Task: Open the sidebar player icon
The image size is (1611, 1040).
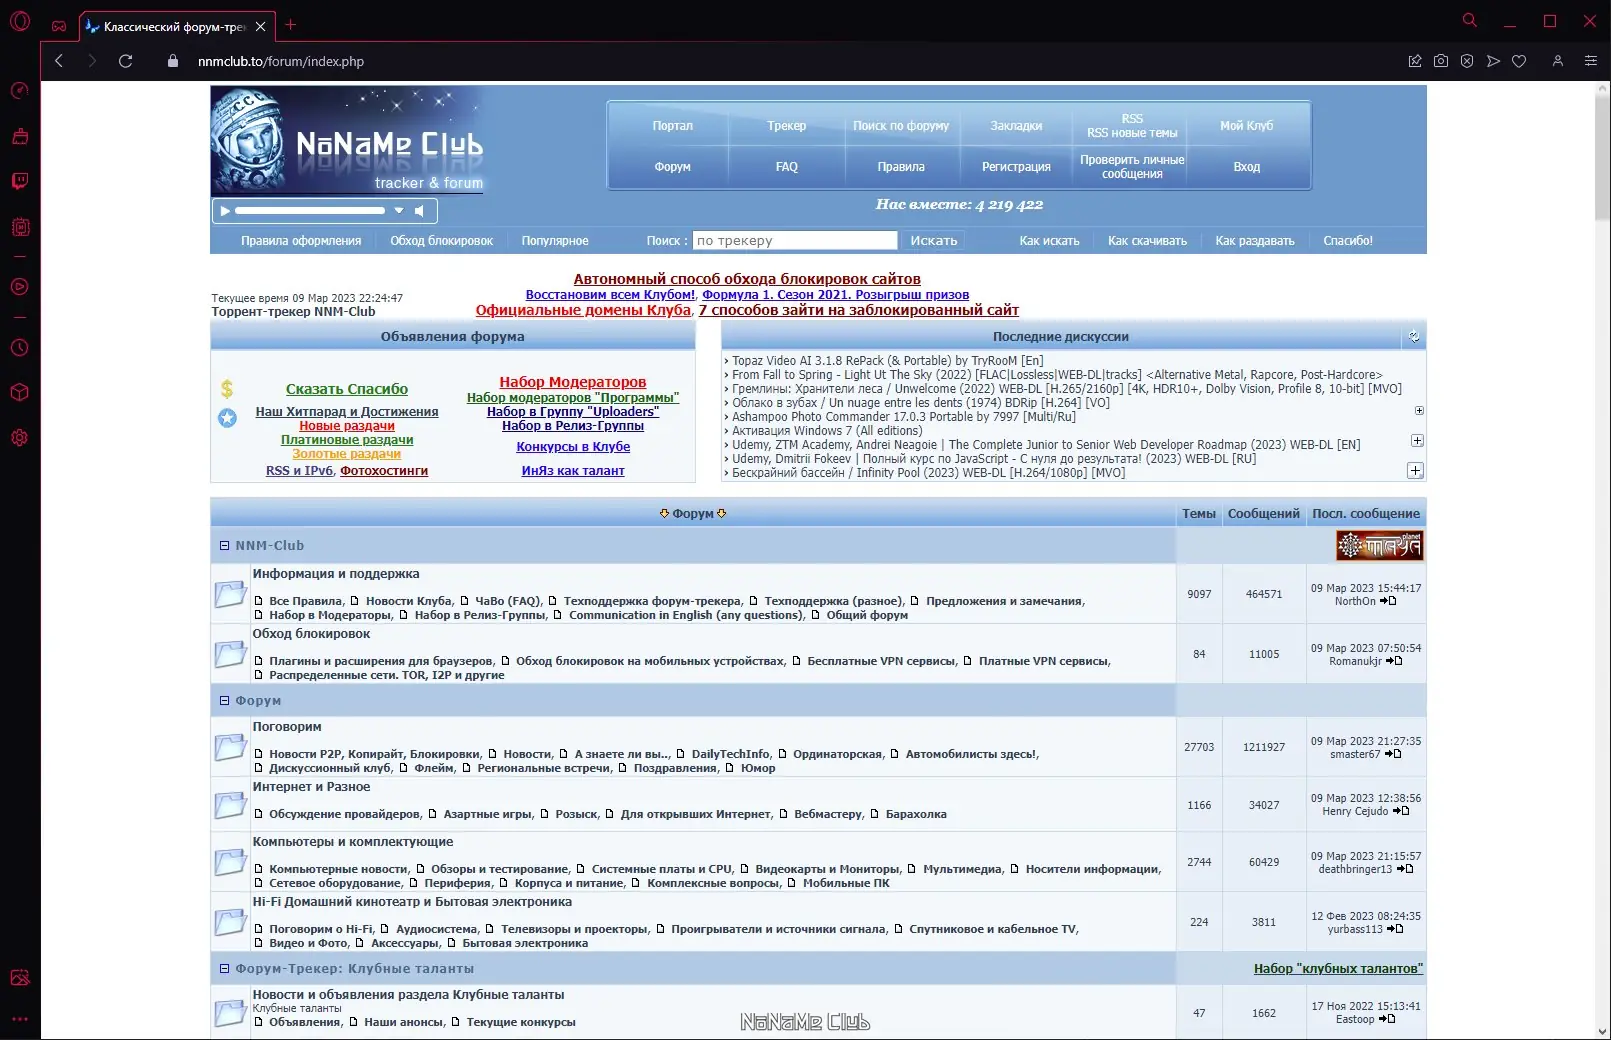Action: (20, 287)
